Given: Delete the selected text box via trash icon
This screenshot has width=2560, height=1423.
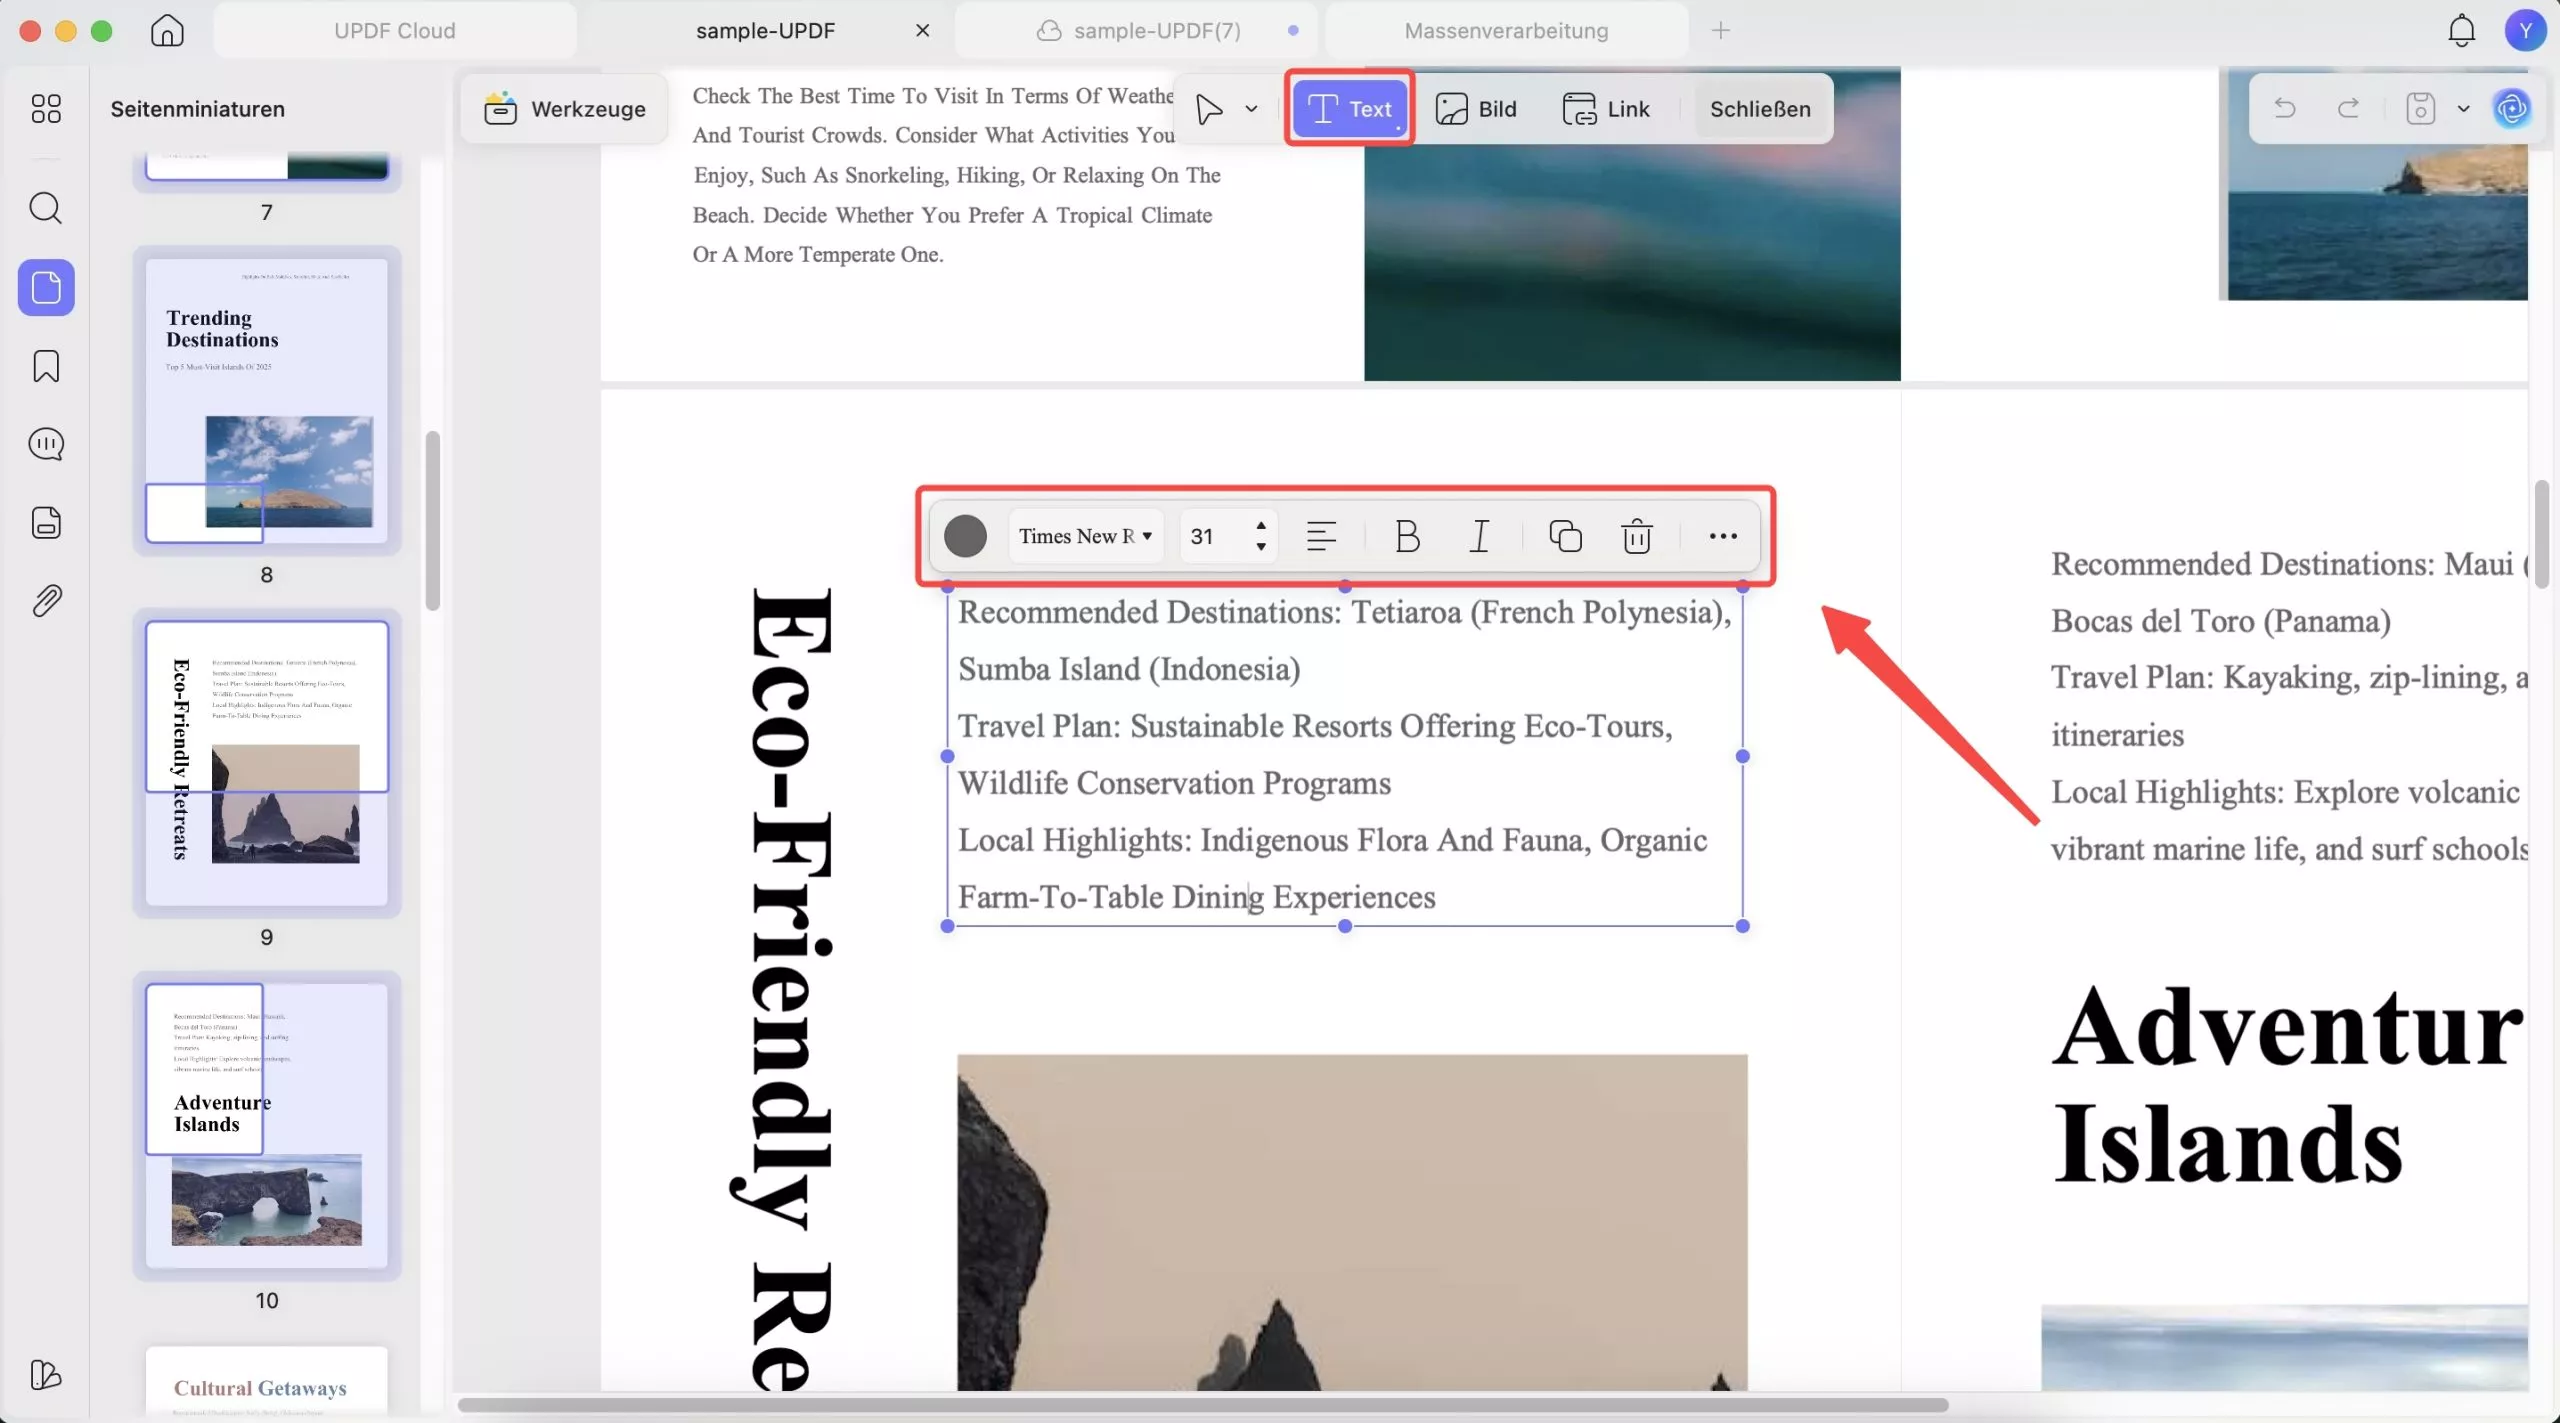Looking at the screenshot, I should 1636,536.
